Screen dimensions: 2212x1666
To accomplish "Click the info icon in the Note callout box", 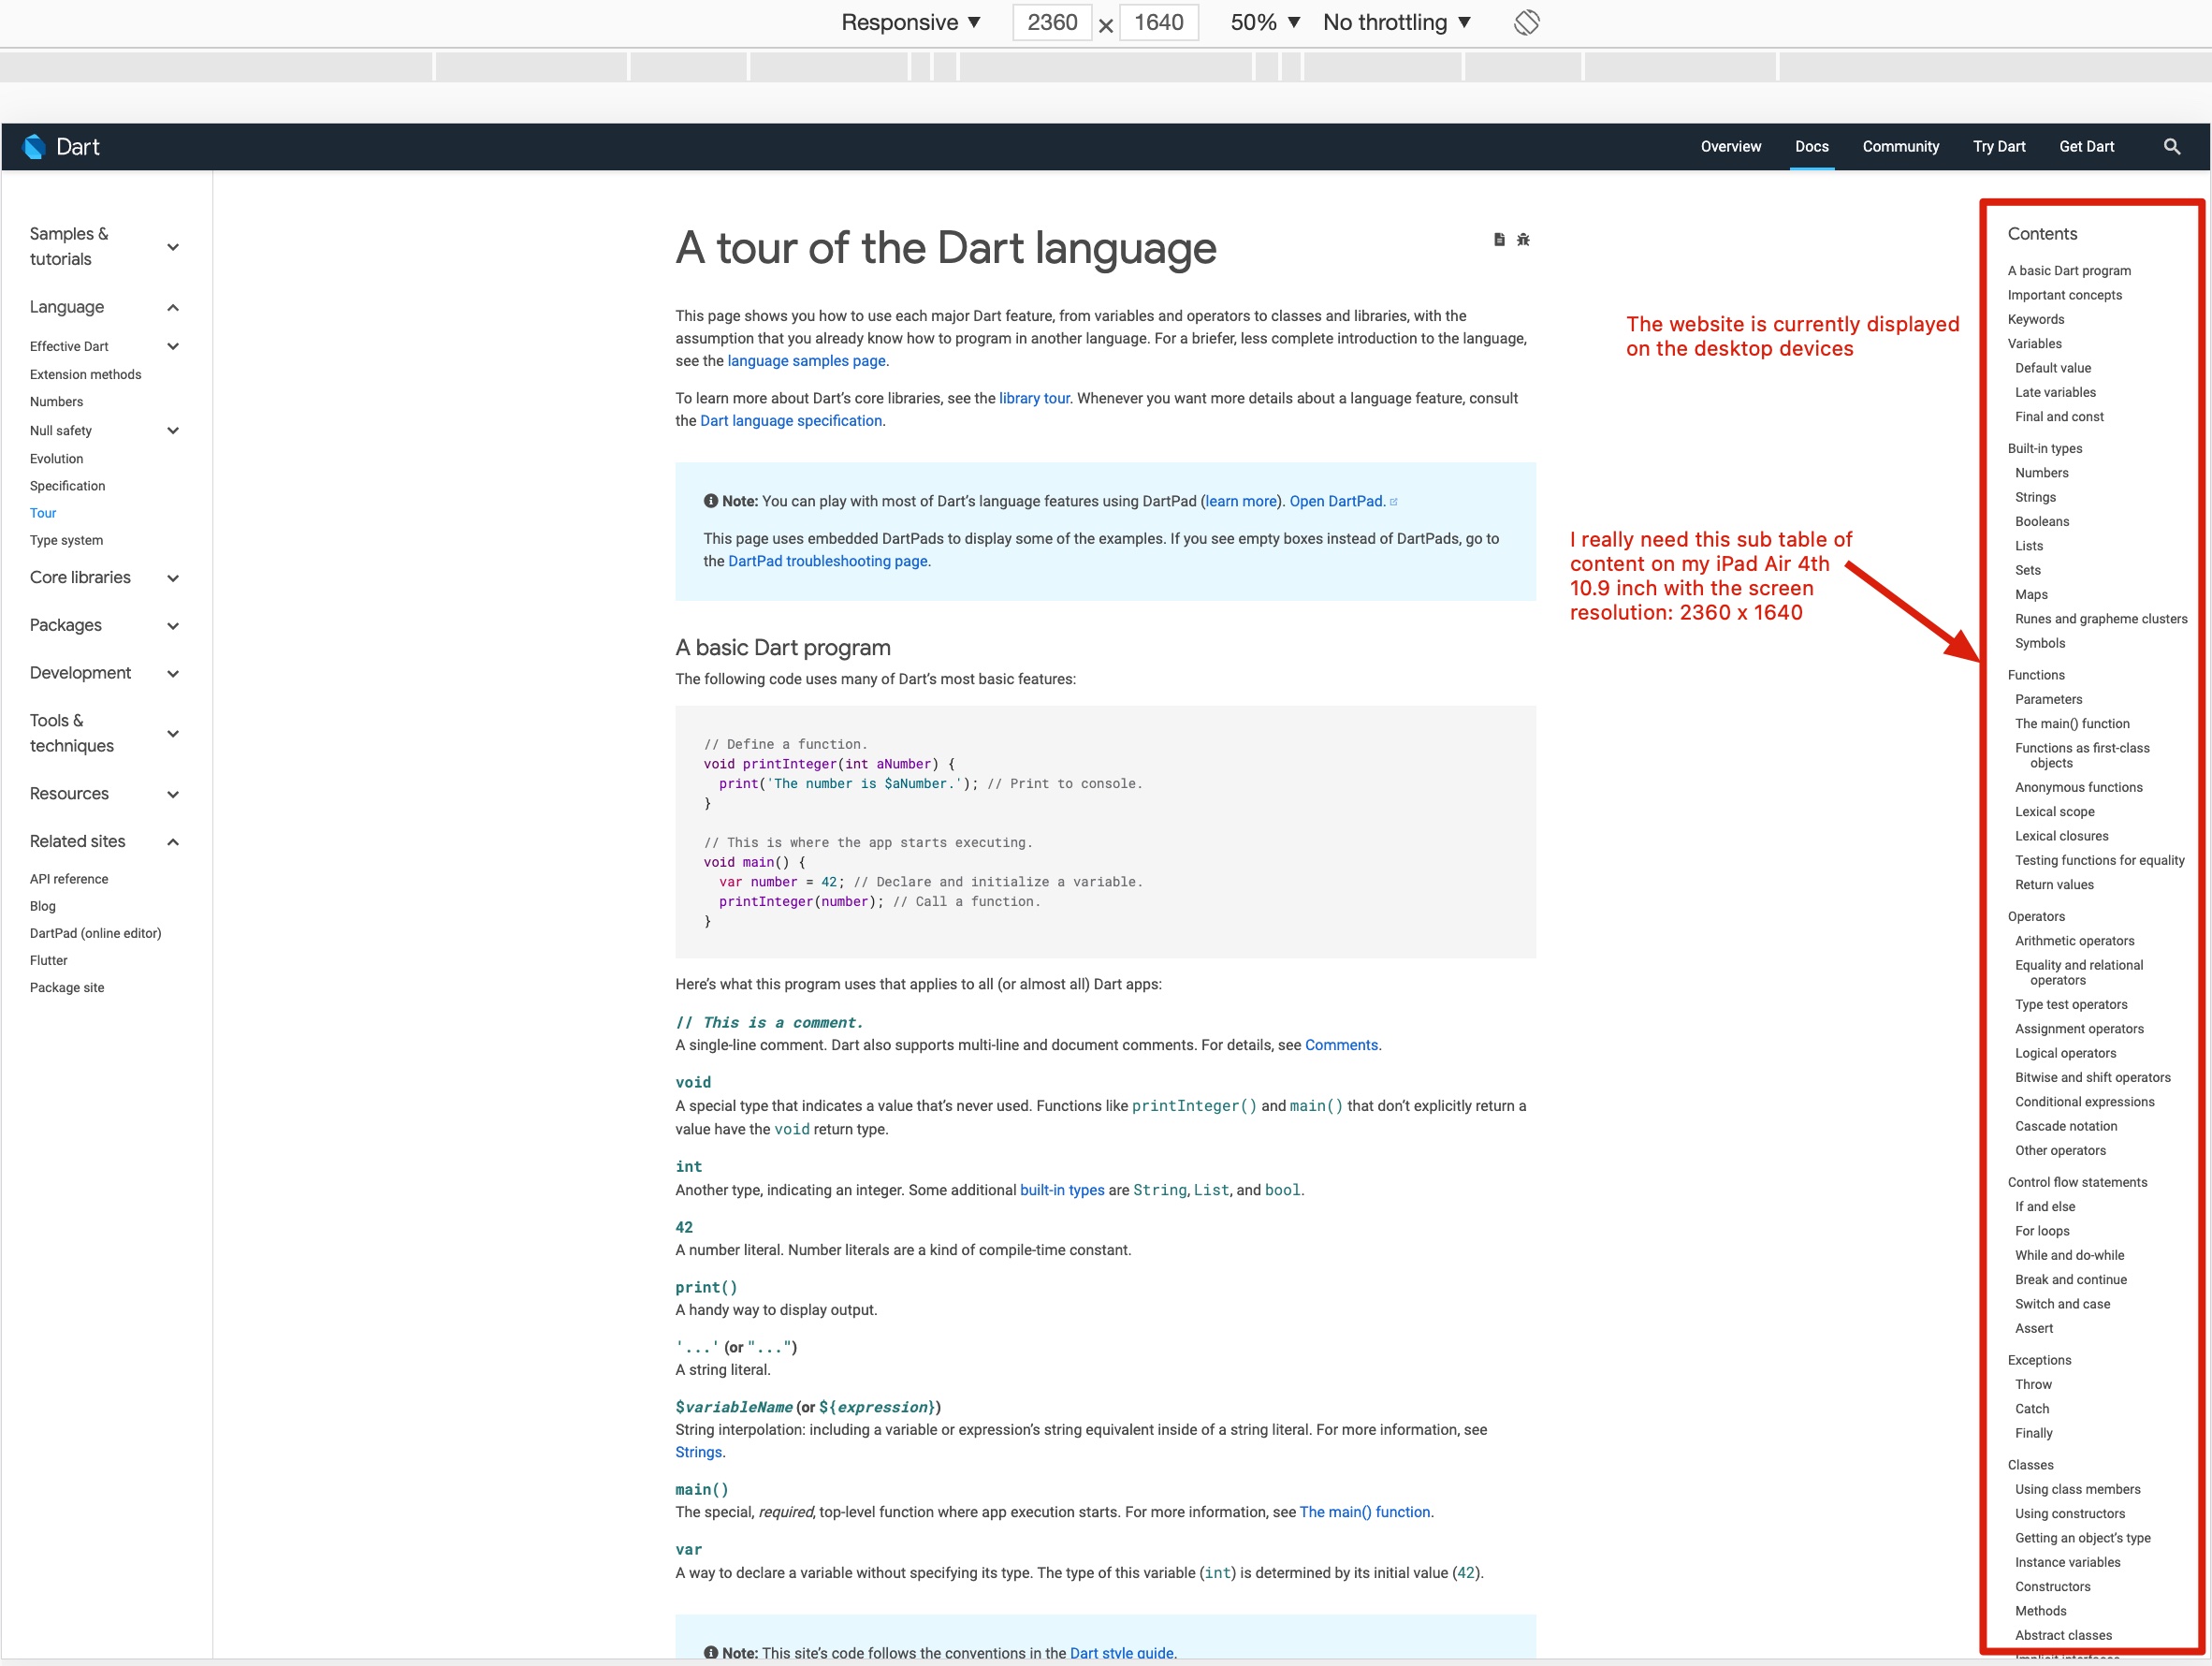I will (711, 501).
